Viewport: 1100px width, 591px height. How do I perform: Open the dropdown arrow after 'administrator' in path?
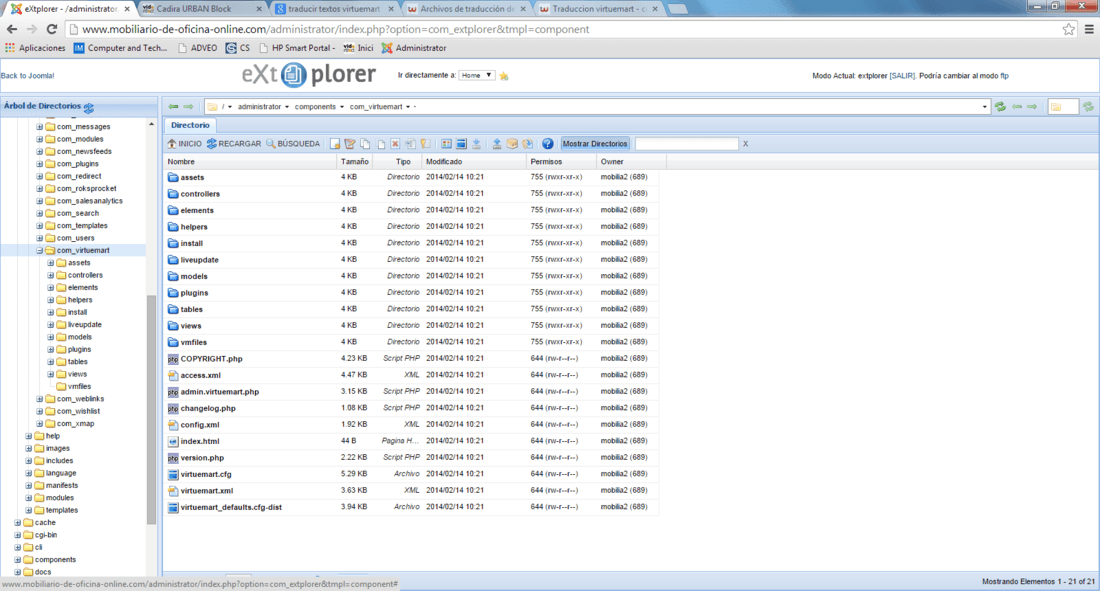[x=286, y=107]
